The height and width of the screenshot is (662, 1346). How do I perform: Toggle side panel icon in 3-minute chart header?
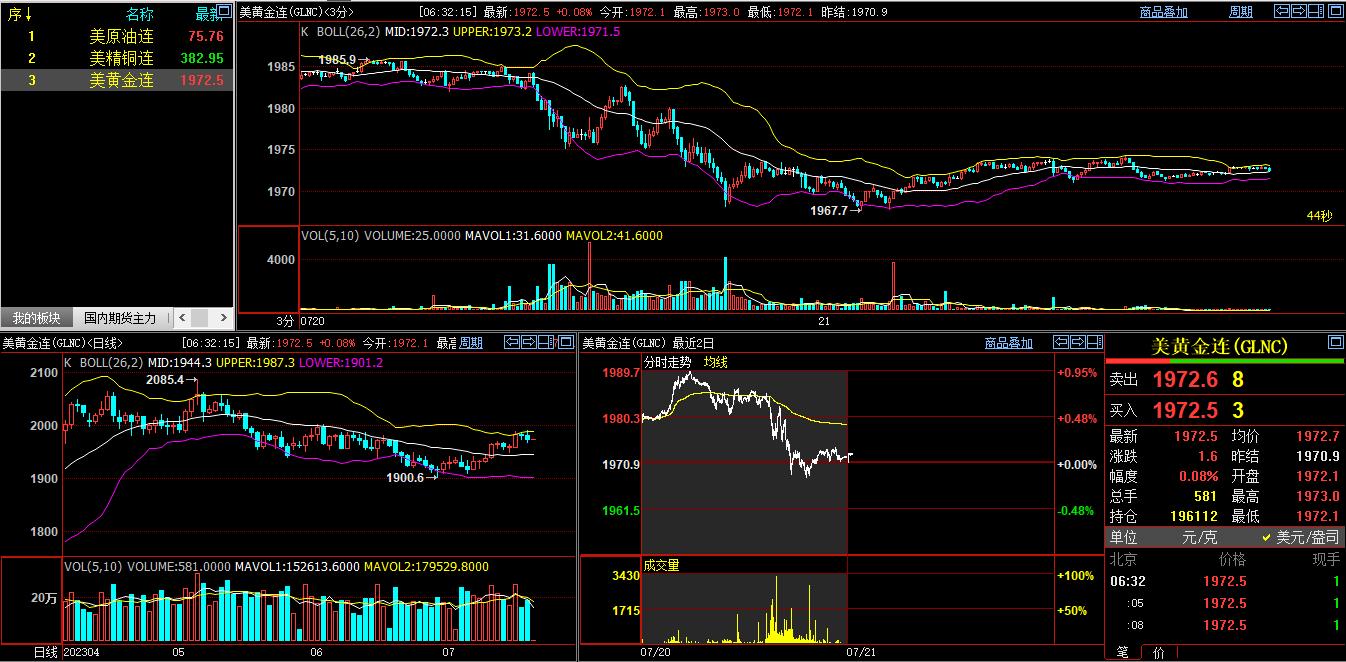1316,11
